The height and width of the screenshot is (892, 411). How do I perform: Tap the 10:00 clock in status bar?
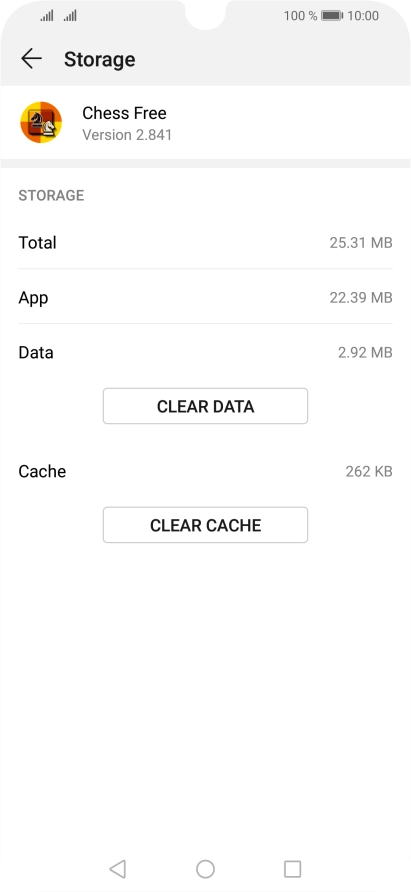[x=363, y=16]
